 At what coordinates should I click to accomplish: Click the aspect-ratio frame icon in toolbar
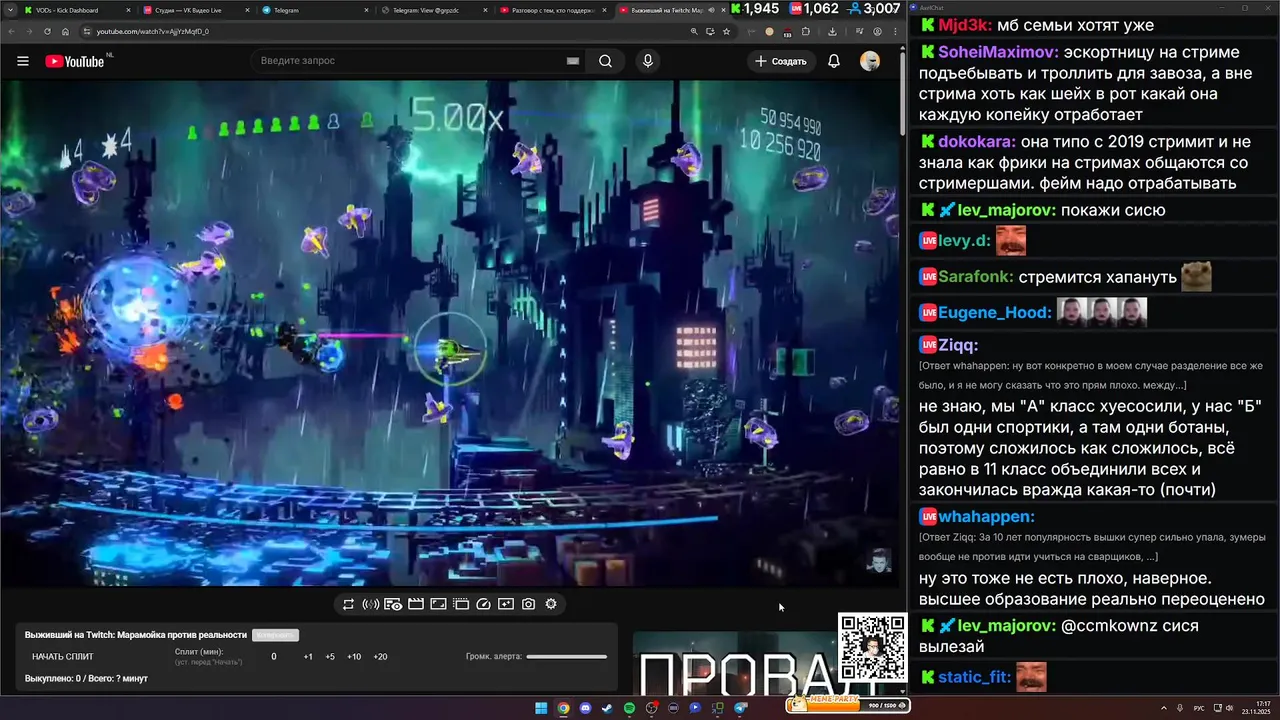(438, 604)
